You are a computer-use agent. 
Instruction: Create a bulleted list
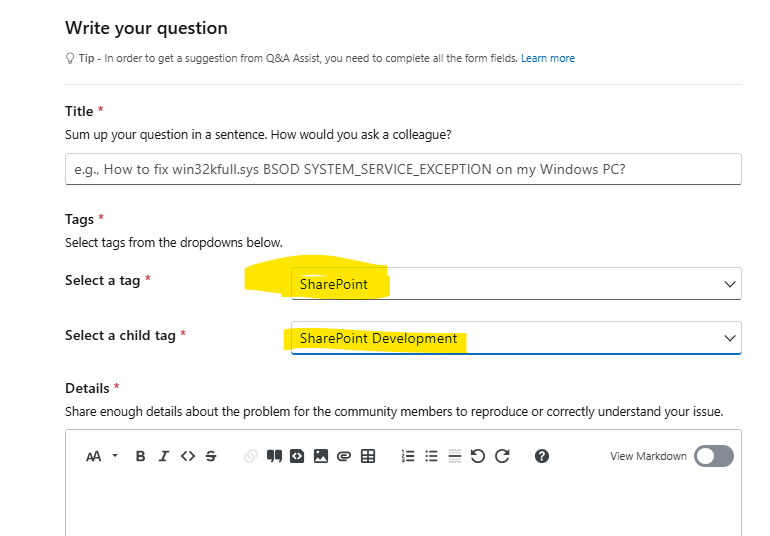click(x=431, y=456)
